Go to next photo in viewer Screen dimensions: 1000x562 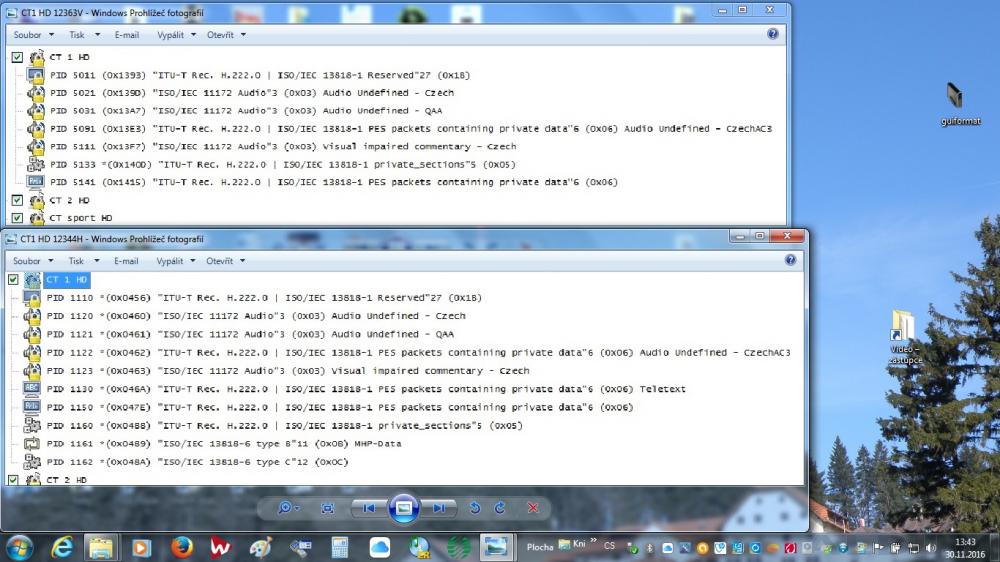point(439,508)
